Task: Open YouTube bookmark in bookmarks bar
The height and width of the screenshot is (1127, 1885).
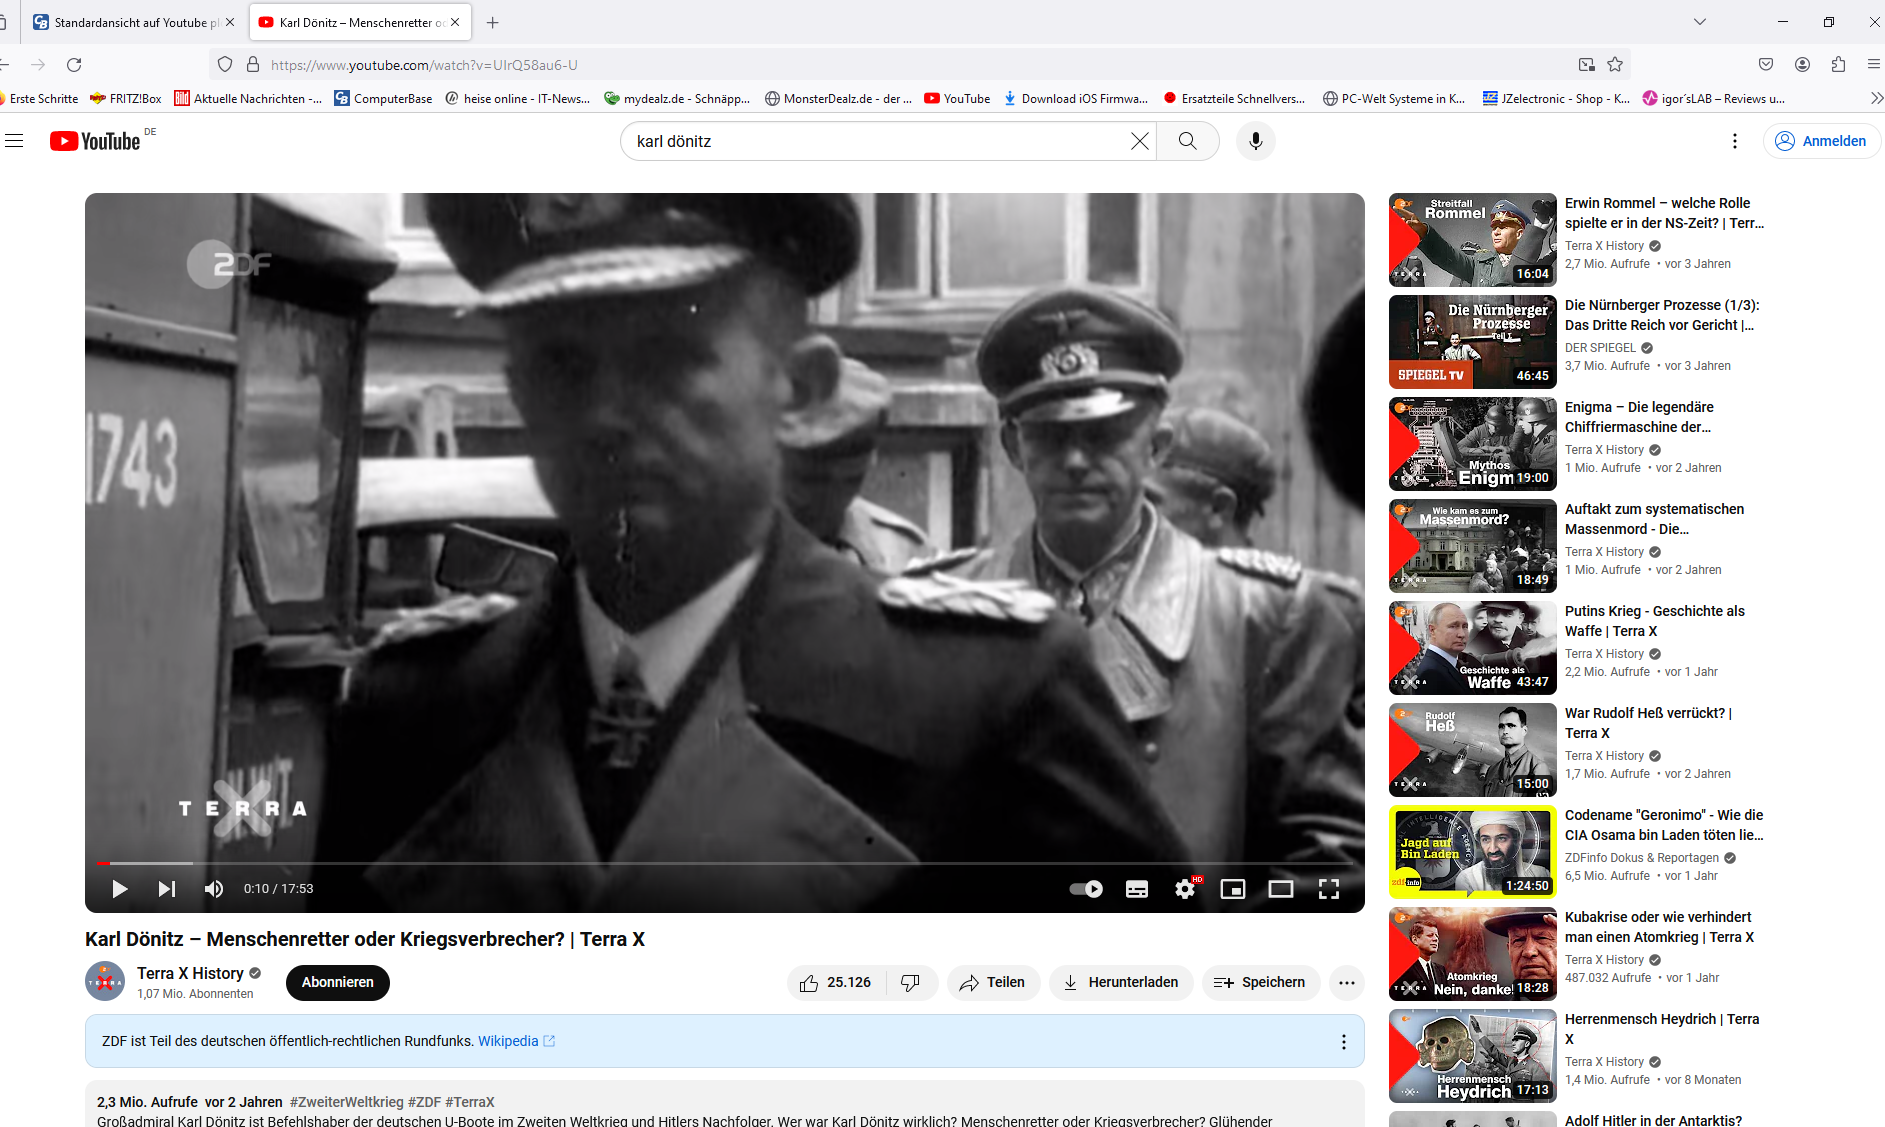Action: pos(957,98)
